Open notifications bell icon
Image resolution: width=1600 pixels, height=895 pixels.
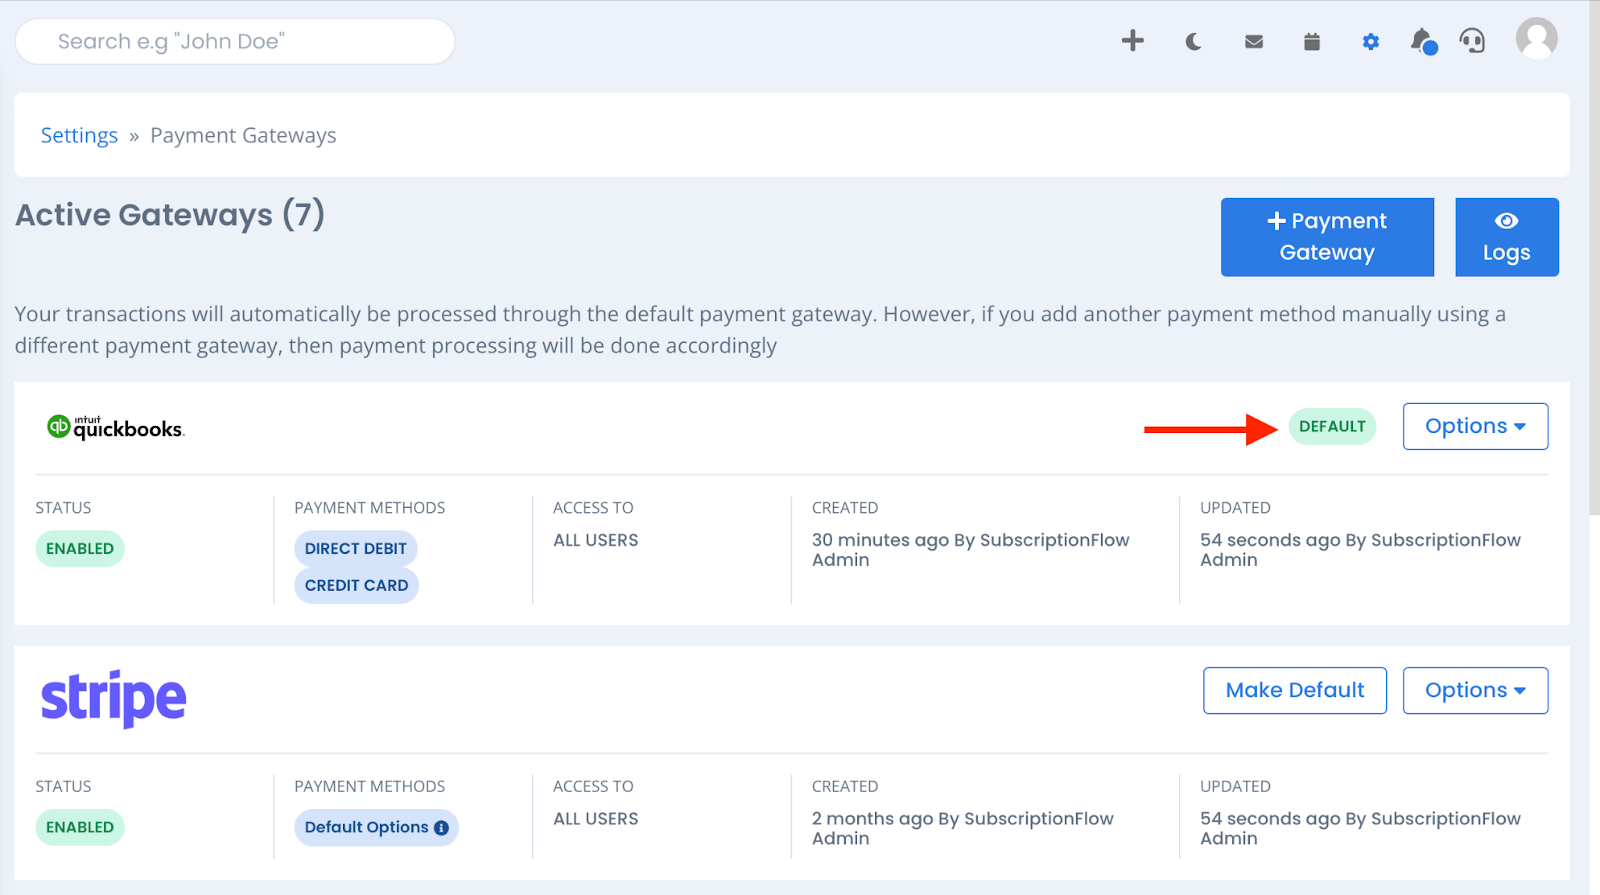(x=1423, y=41)
